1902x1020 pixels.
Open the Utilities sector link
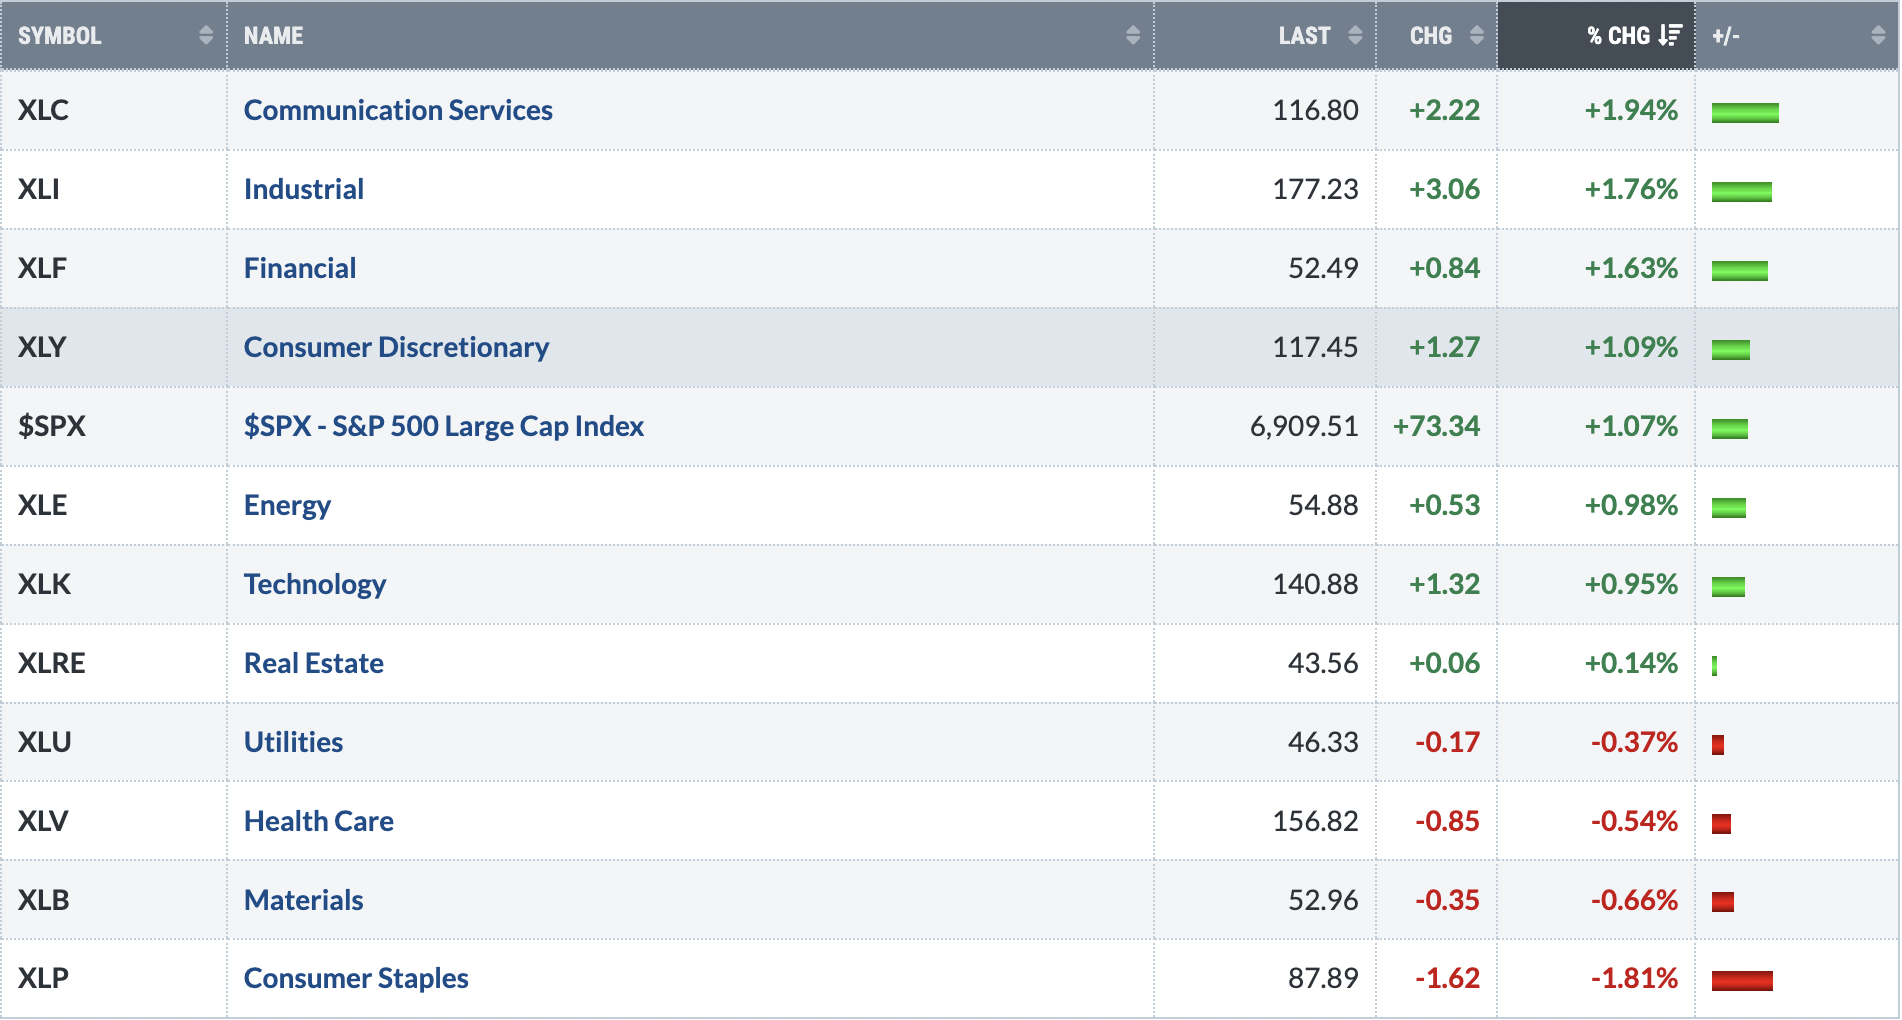coord(293,742)
